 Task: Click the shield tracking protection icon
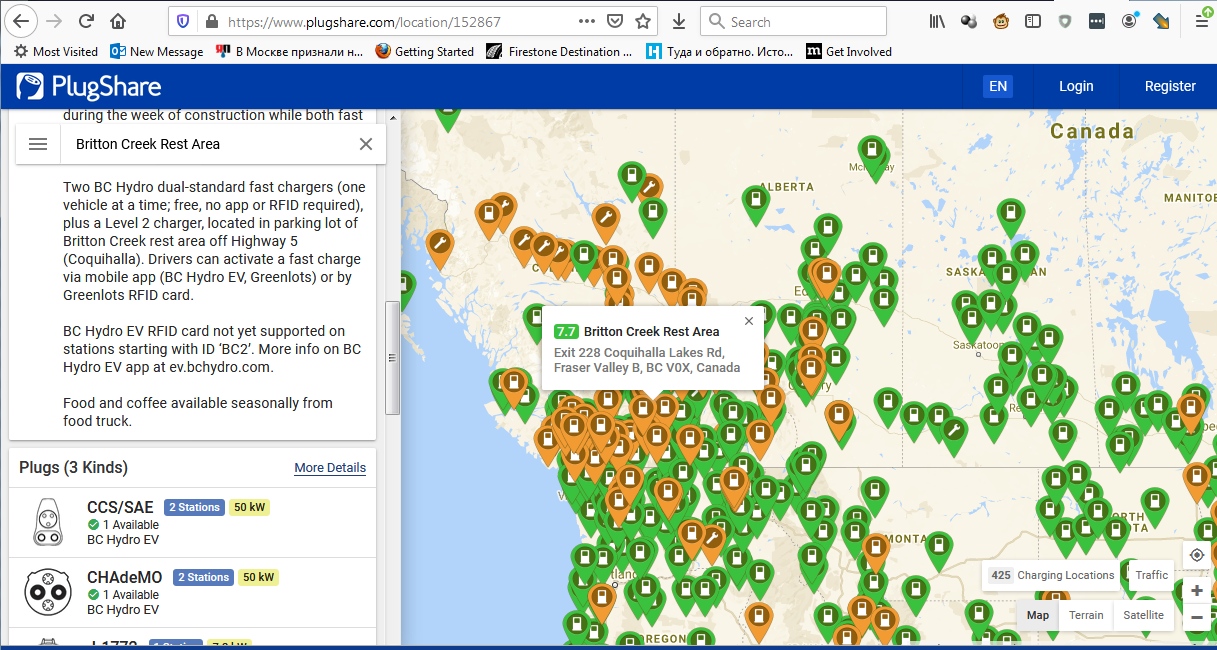click(x=182, y=21)
